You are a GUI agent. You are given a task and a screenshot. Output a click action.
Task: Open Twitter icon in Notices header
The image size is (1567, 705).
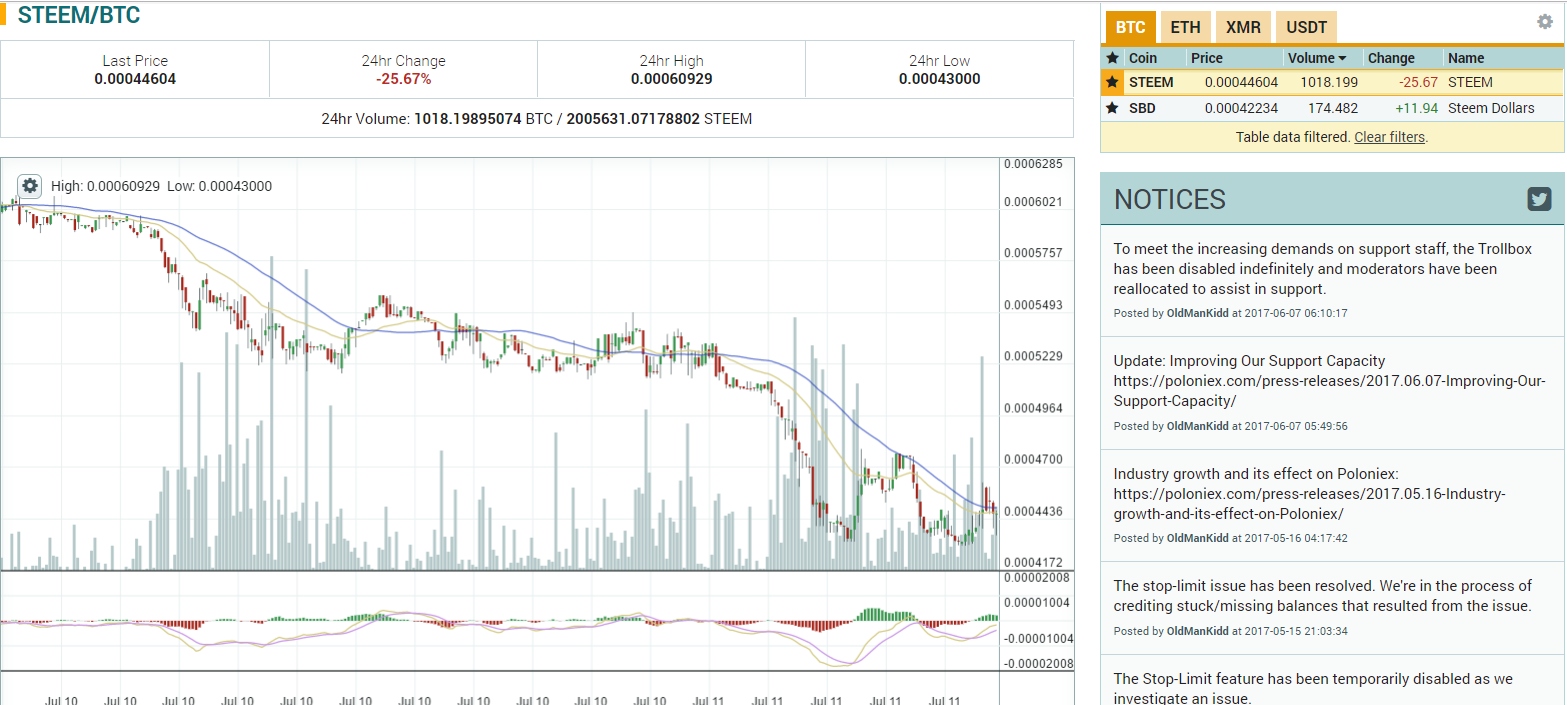click(x=1539, y=199)
